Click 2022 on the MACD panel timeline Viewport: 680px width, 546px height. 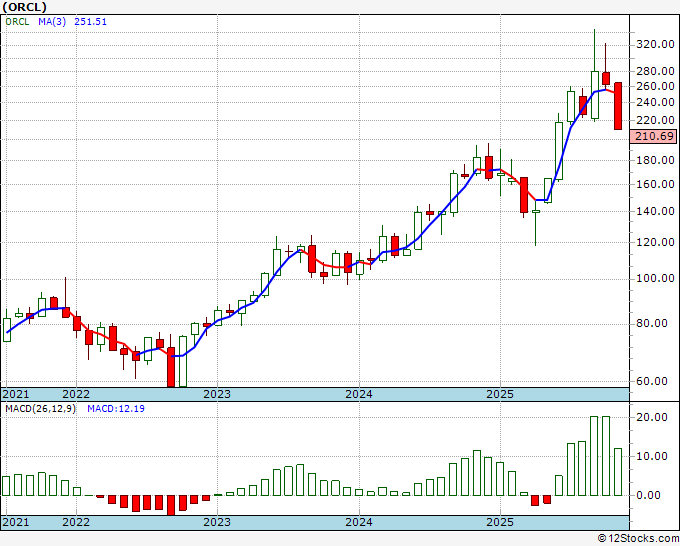pos(75,522)
